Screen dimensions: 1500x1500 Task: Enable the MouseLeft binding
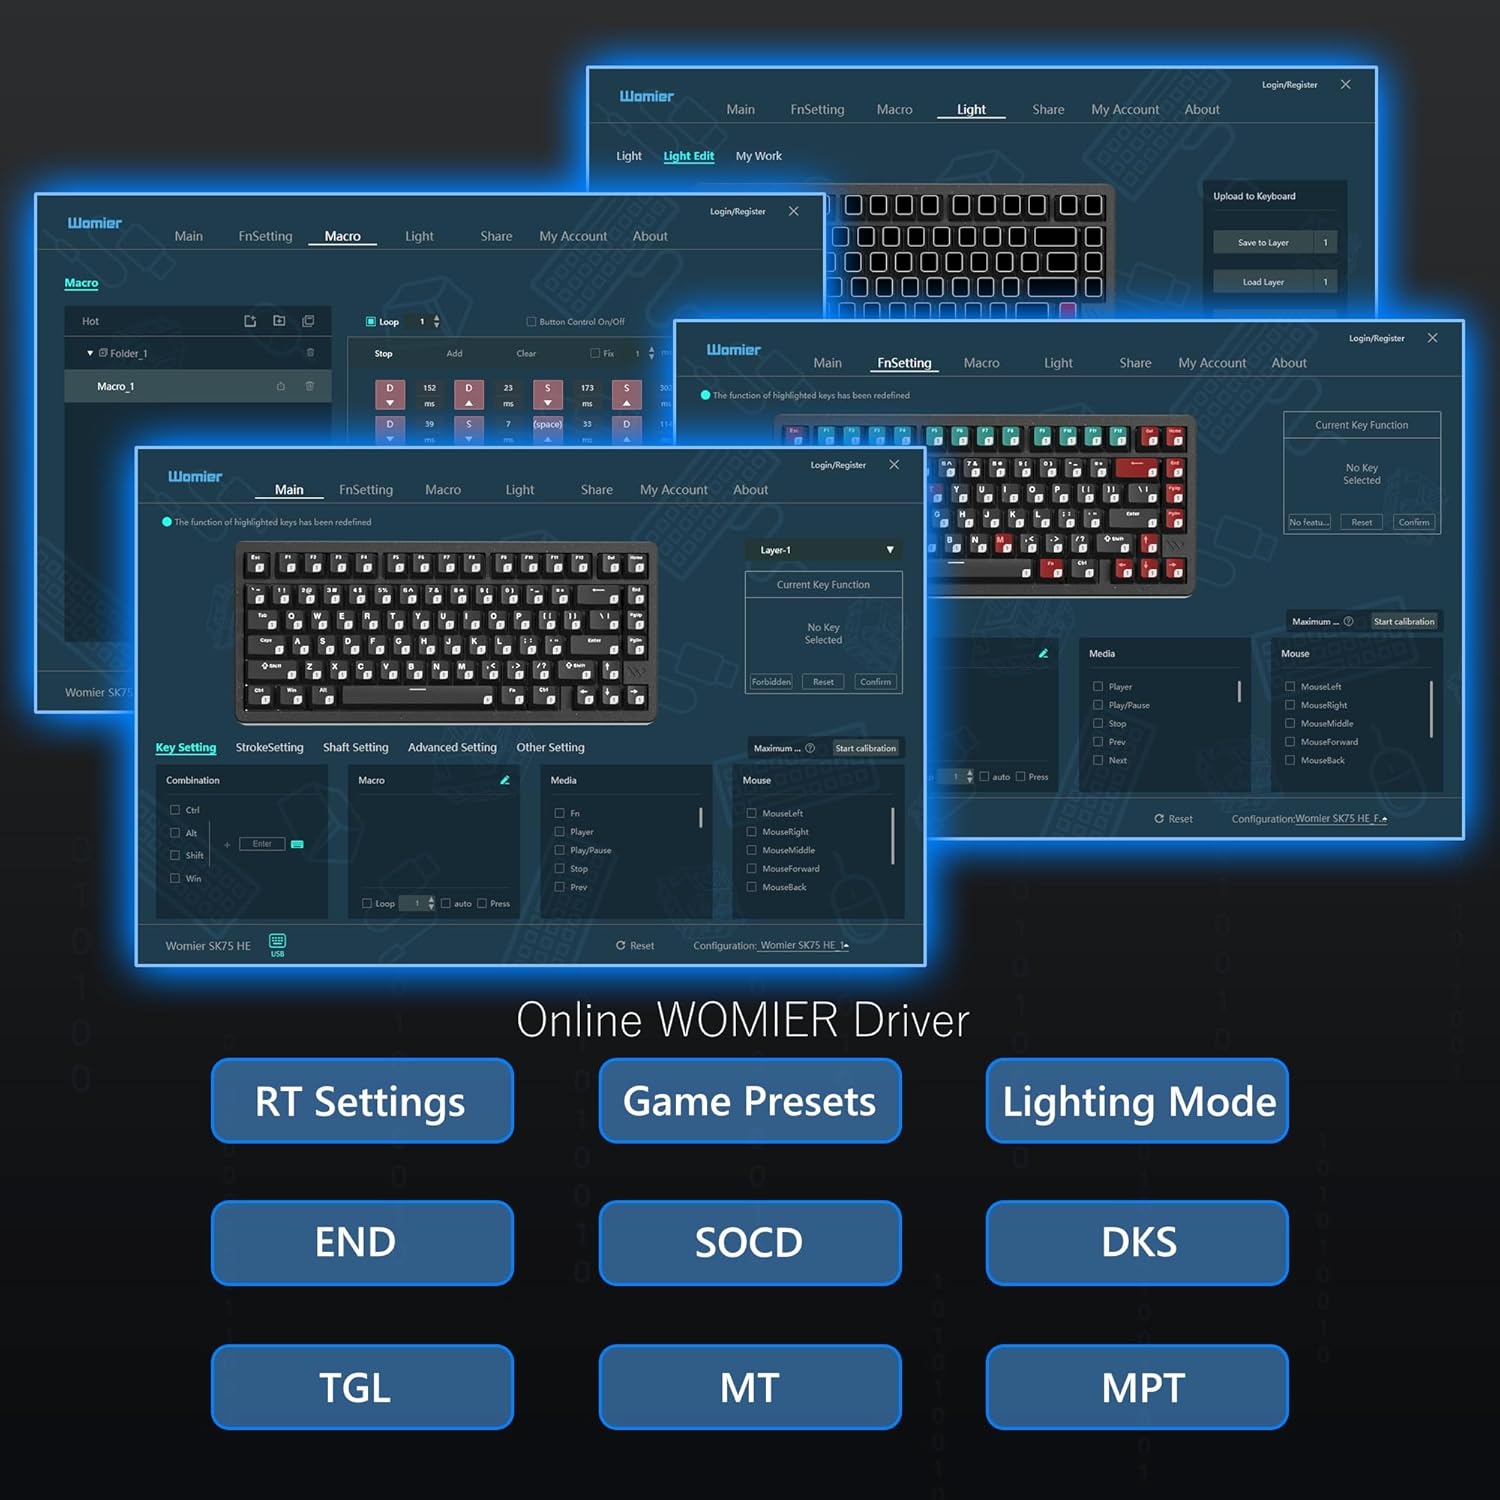pyautogui.click(x=751, y=813)
